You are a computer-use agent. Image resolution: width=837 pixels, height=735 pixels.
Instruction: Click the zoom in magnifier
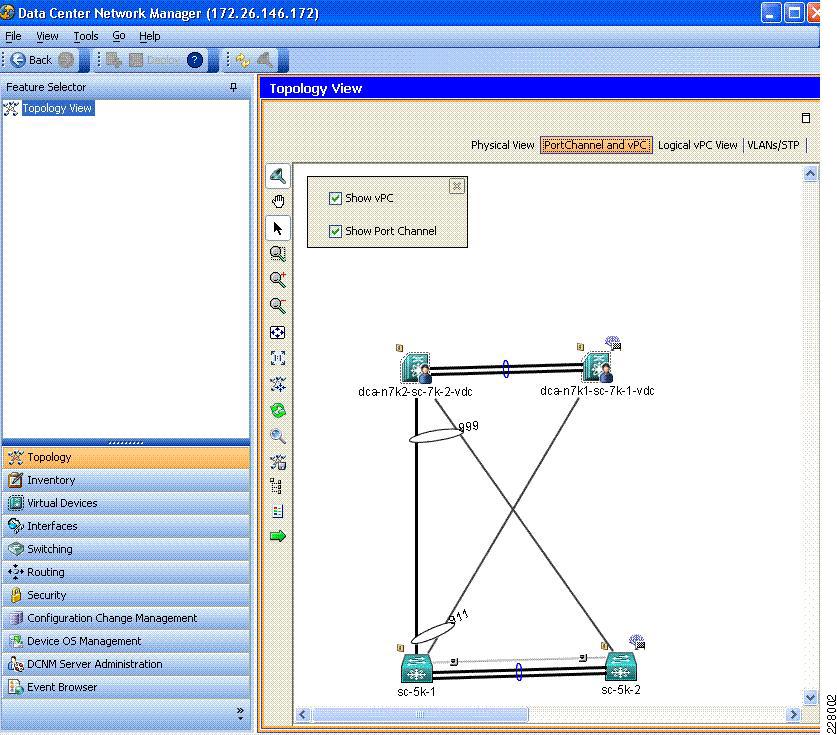point(278,279)
